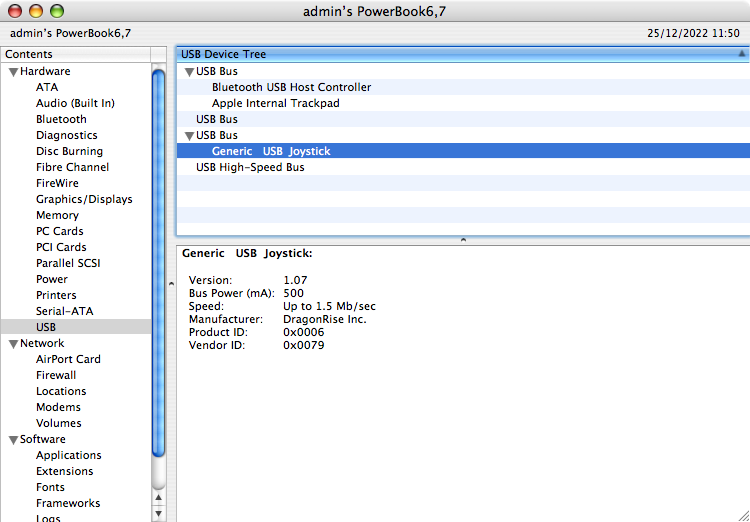Click the Network section label
This screenshot has height=522, width=750.
pyautogui.click(x=42, y=343)
